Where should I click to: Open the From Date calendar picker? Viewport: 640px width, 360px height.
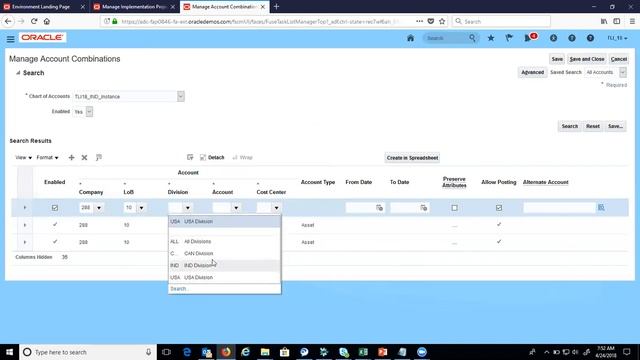click(379, 208)
